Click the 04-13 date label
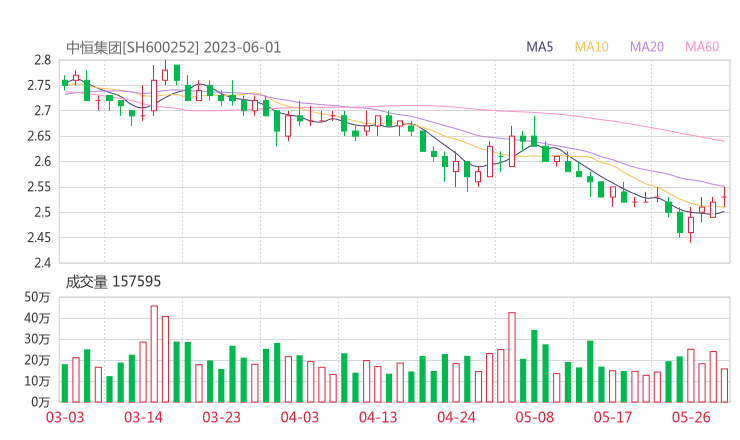 coord(378,417)
